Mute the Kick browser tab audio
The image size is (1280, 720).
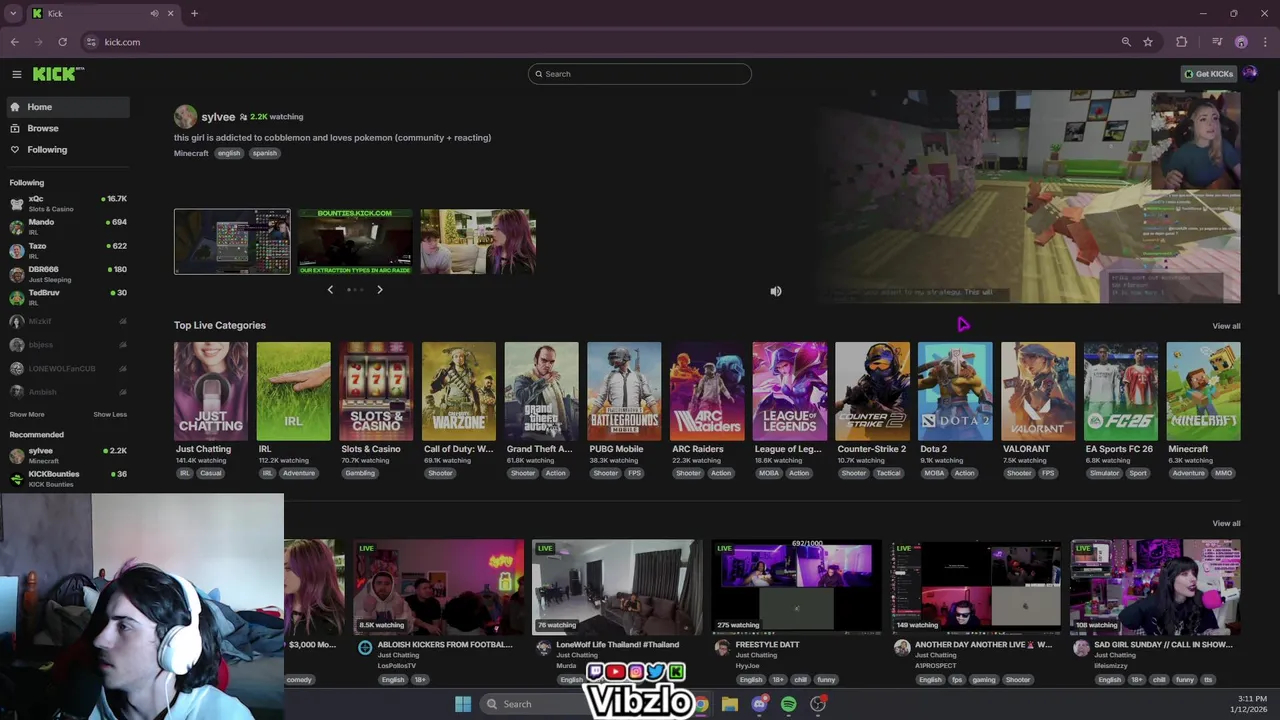[154, 13]
